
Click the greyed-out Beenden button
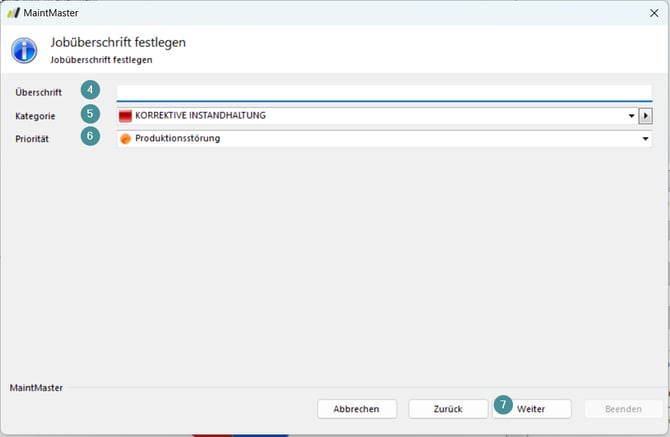point(622,409)
